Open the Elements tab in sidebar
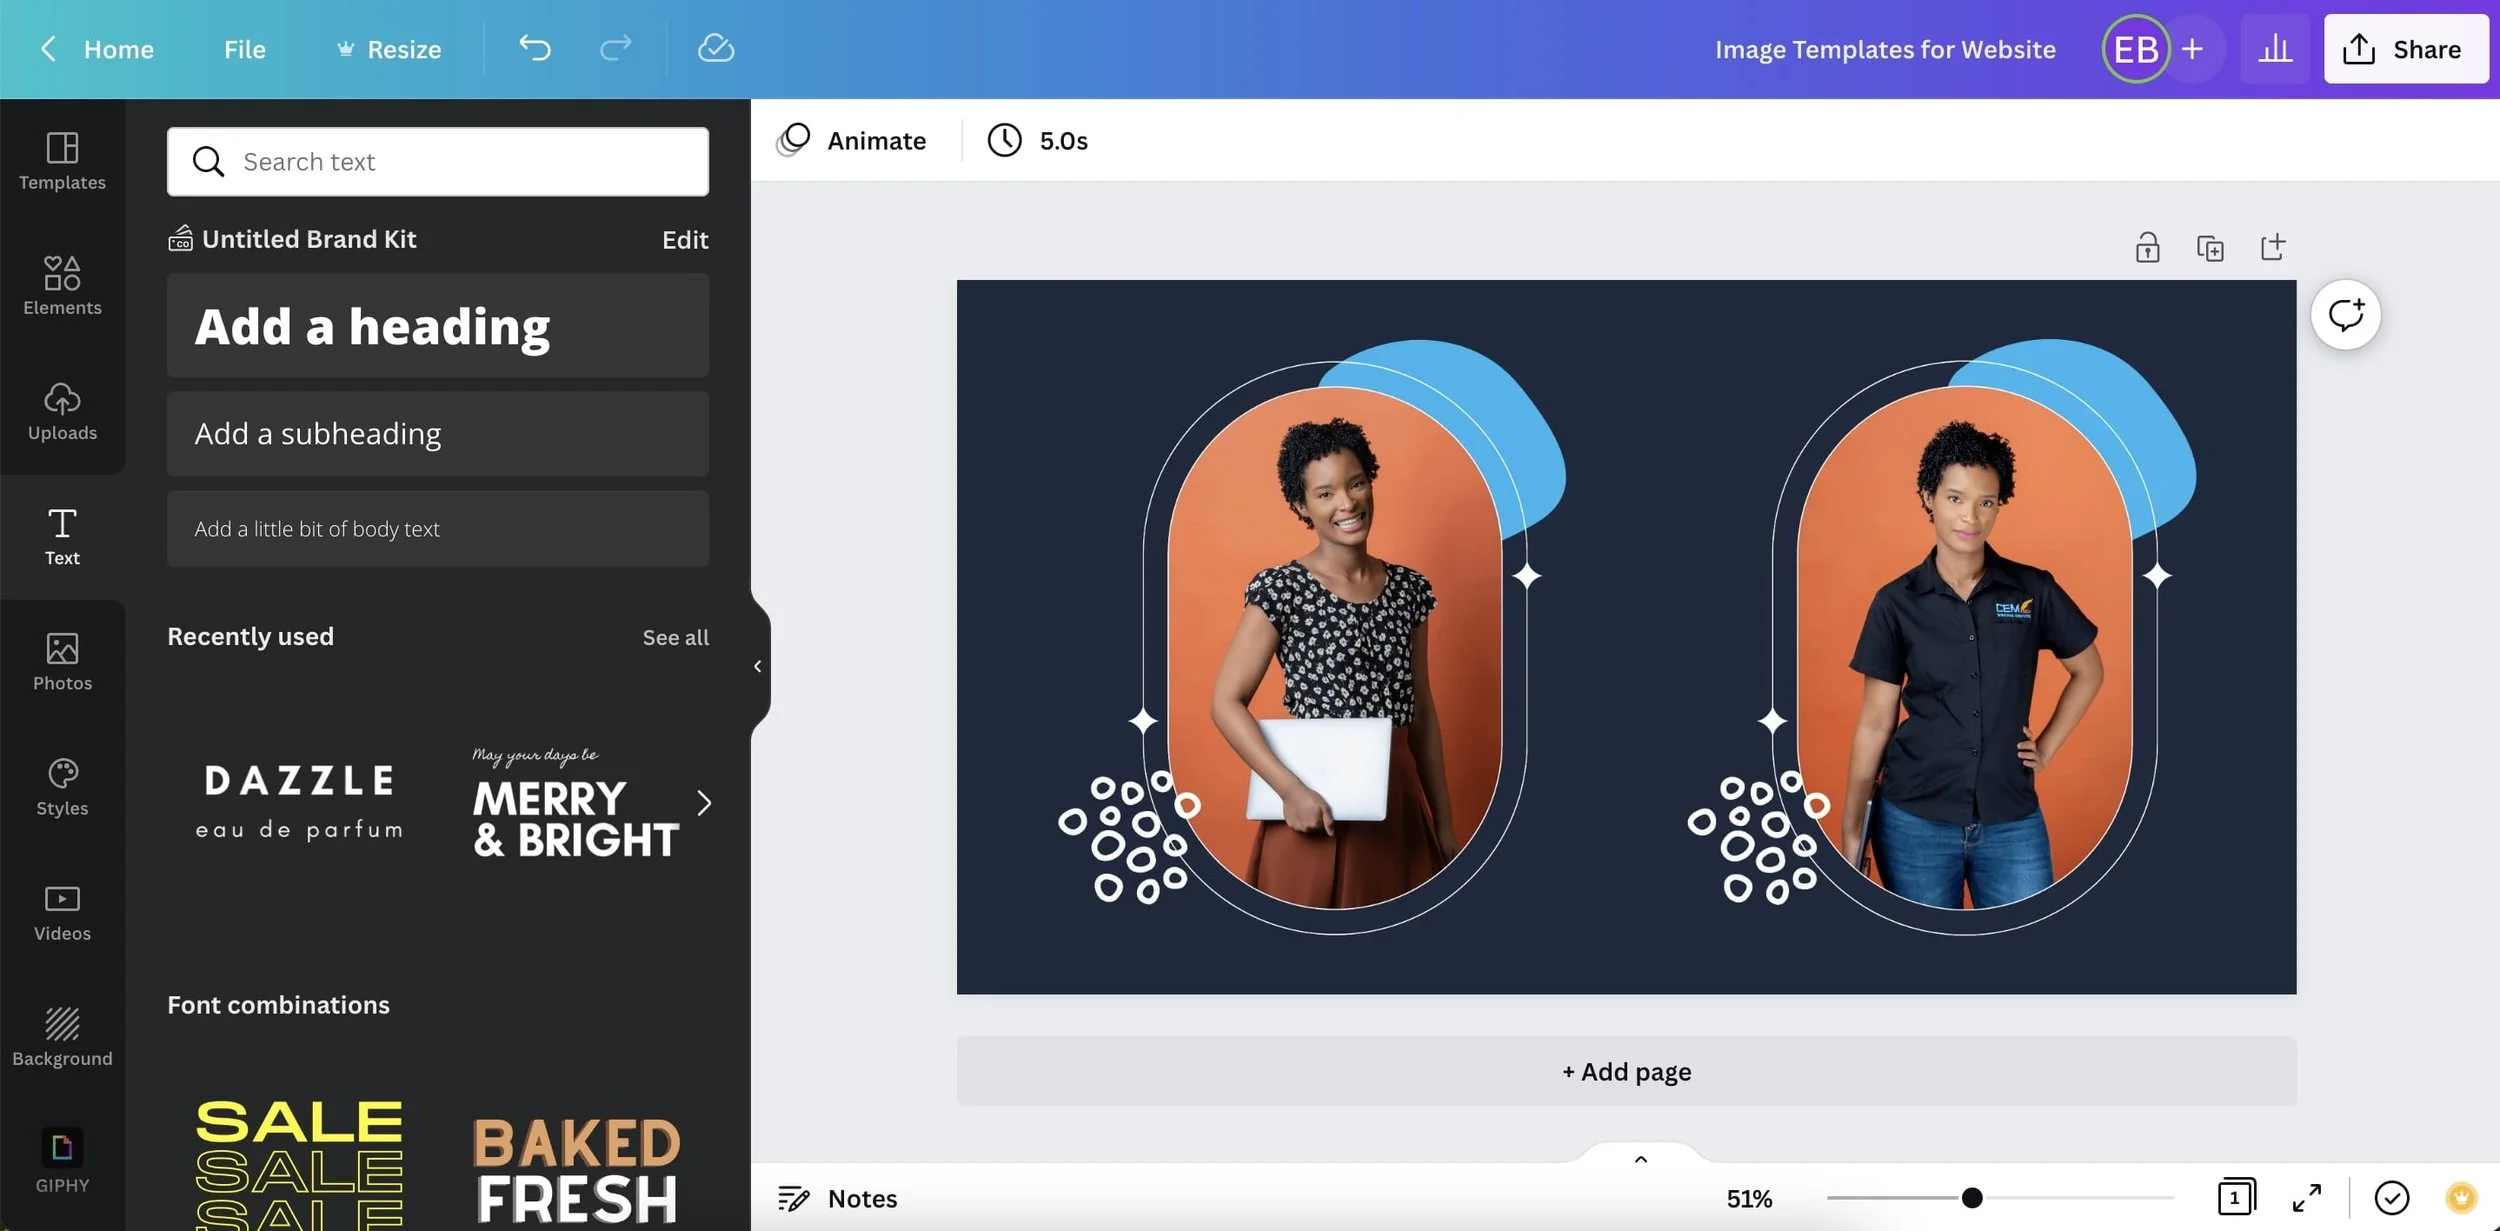This screenshot has width=2500, height=1231. (x=62, y=285)
